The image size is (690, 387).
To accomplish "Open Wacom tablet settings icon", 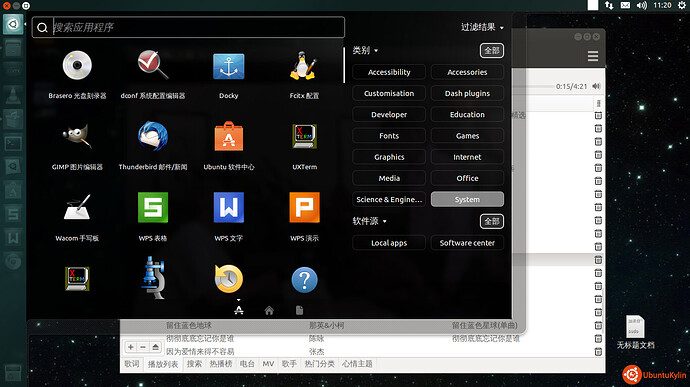I will pyautogui.click(x=77, y=207).
